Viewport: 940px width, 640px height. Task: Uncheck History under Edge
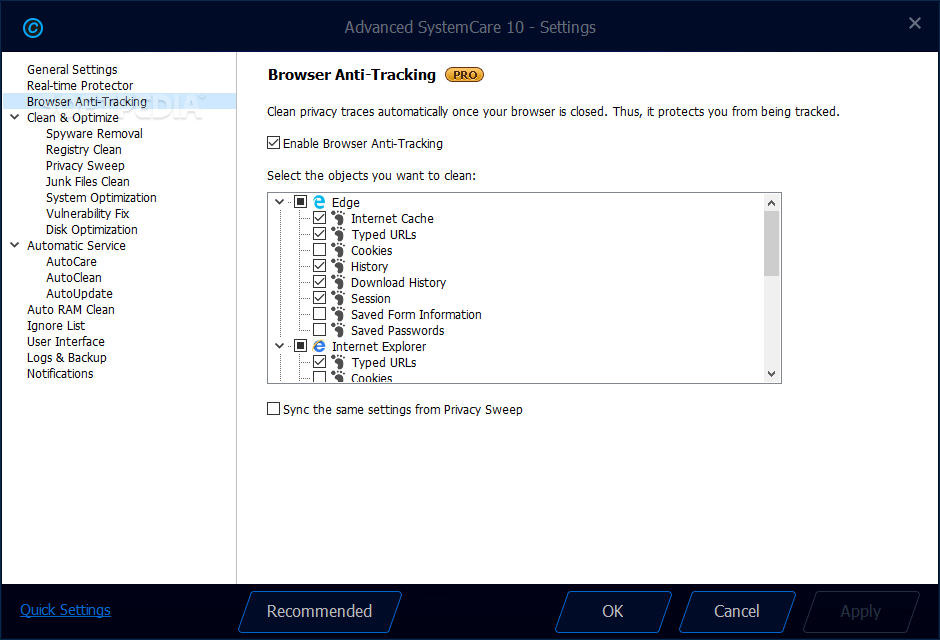pyautogui.click(x=320, y=265)
